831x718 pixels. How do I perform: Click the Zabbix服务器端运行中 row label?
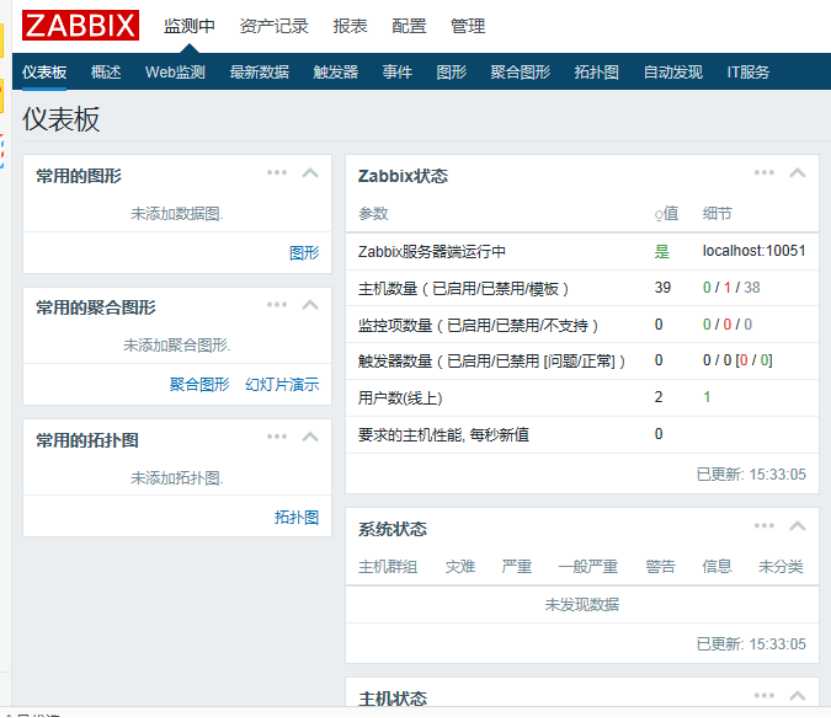click(431, 251)
